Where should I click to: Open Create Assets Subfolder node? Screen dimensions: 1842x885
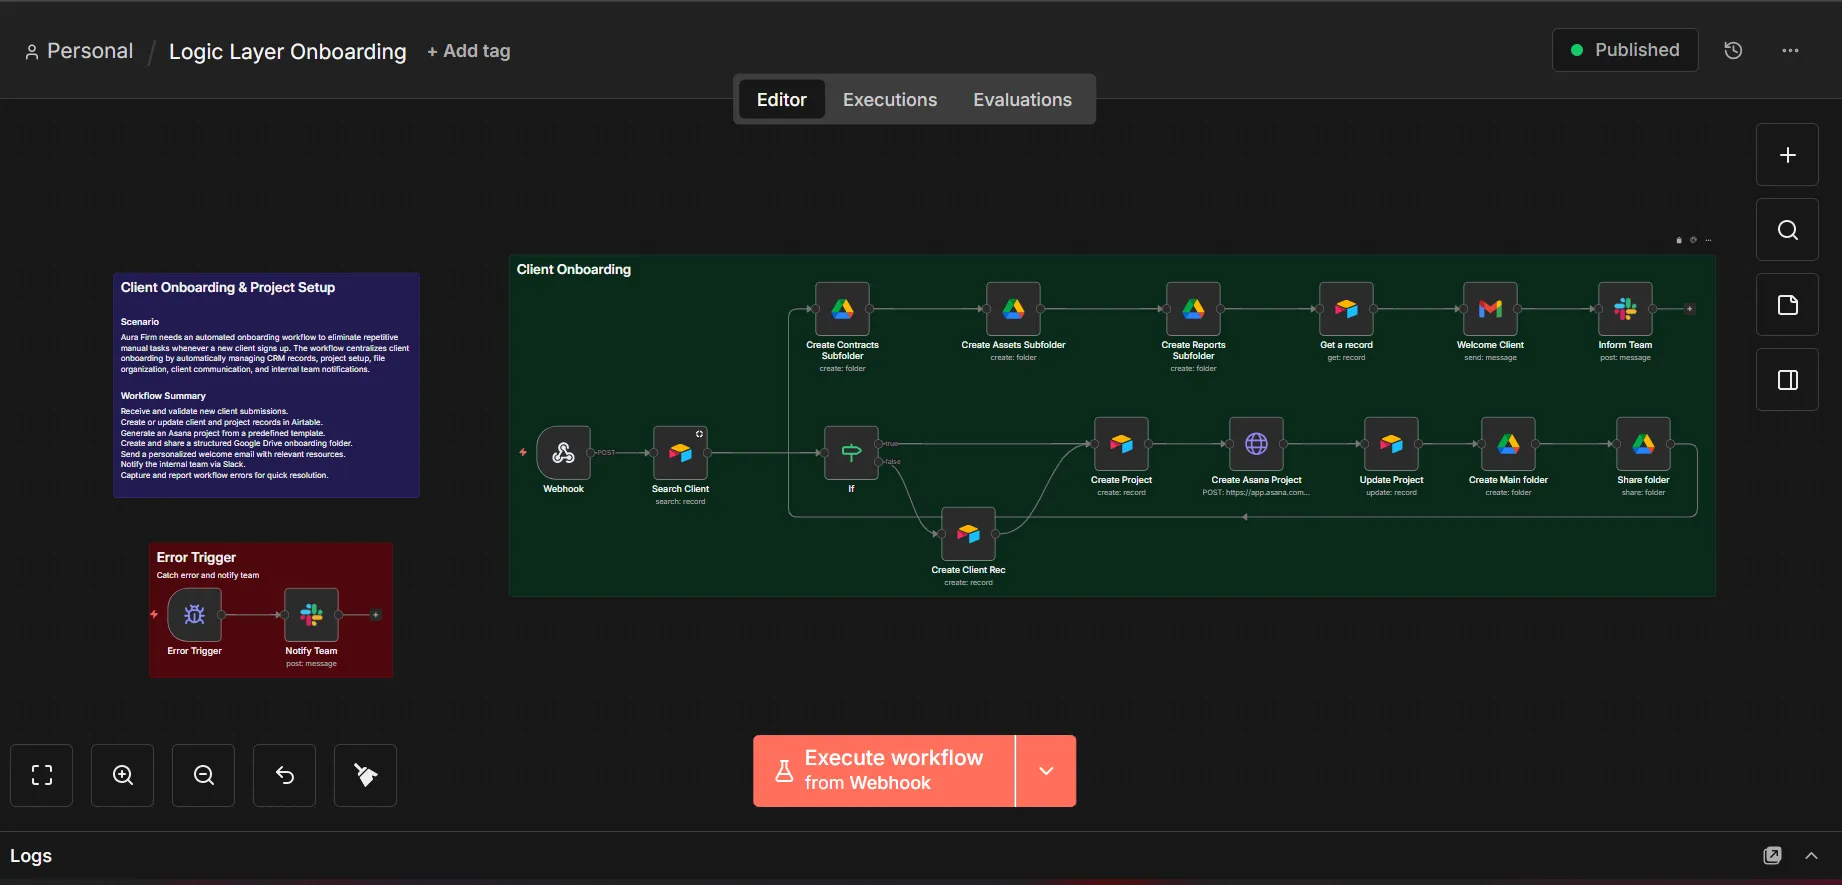pos(1013,309)
